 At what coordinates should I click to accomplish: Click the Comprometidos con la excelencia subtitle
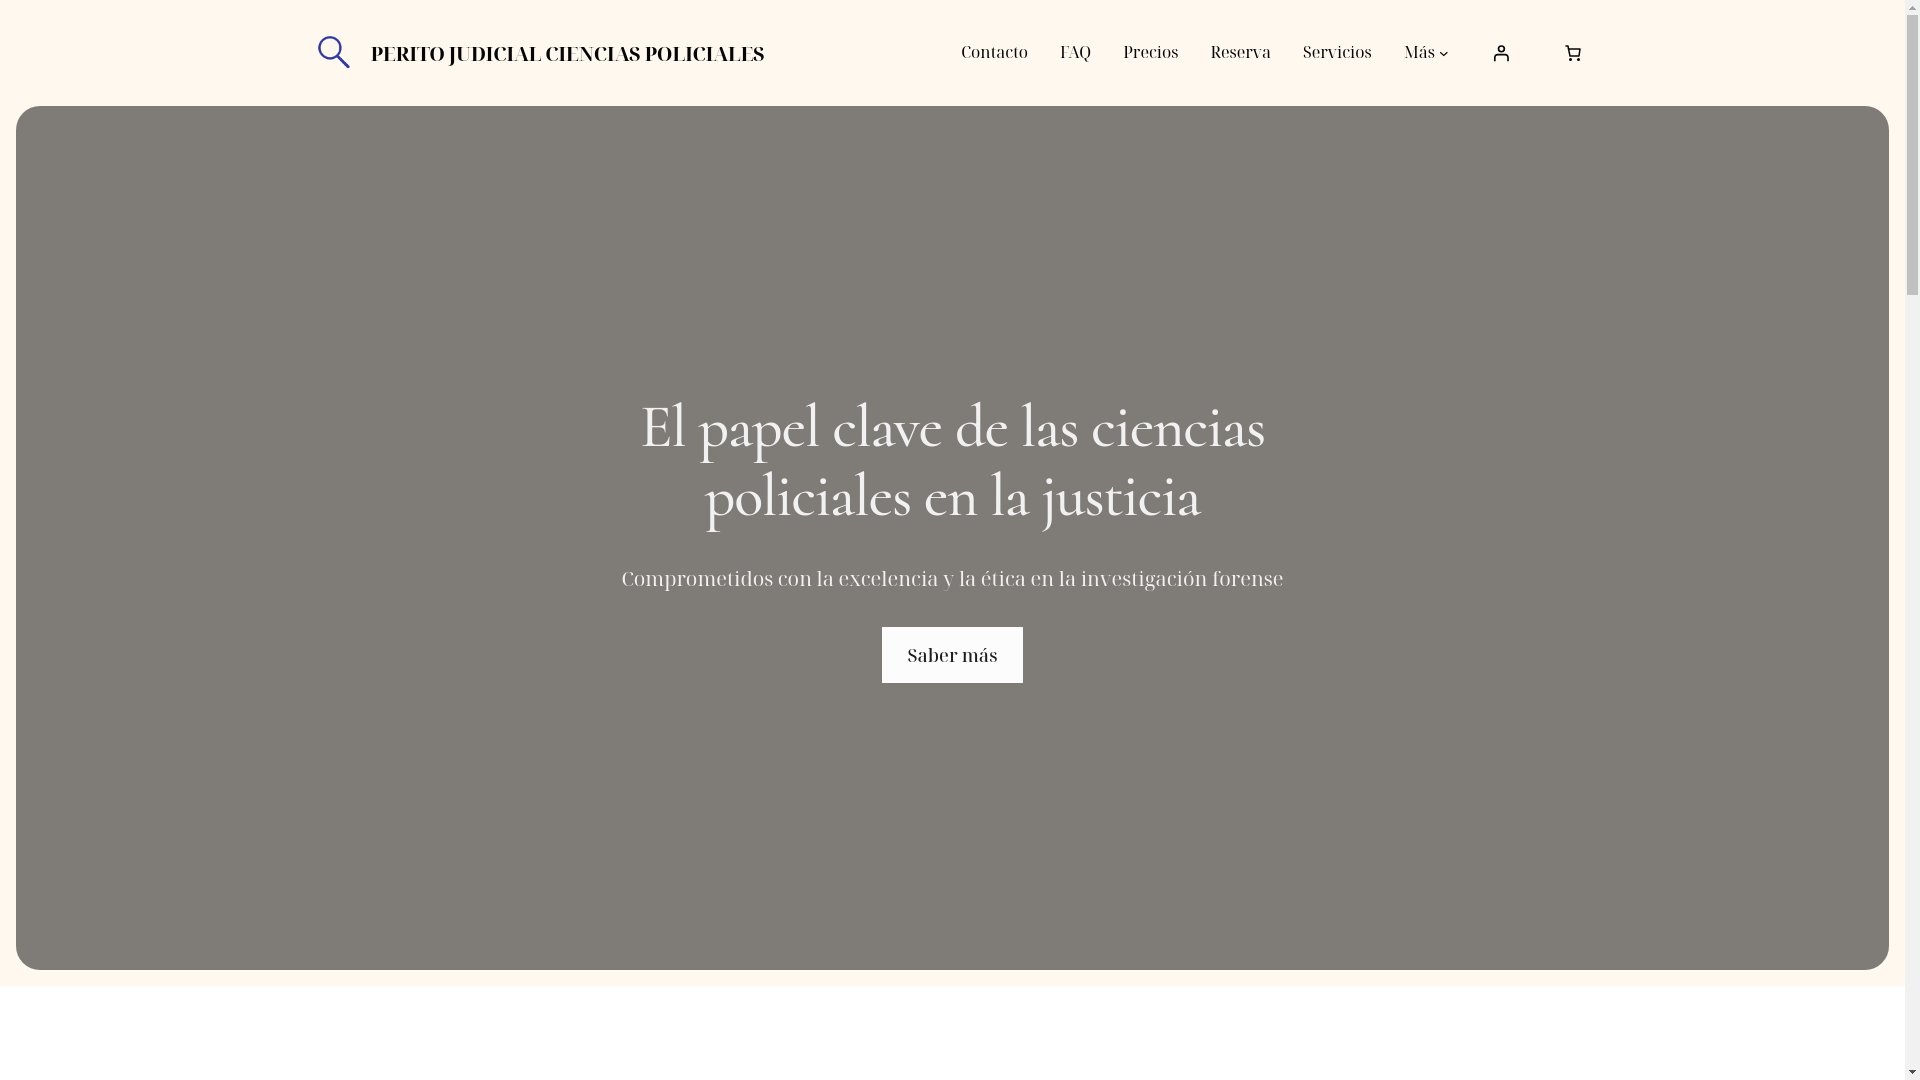coord(952,579)
